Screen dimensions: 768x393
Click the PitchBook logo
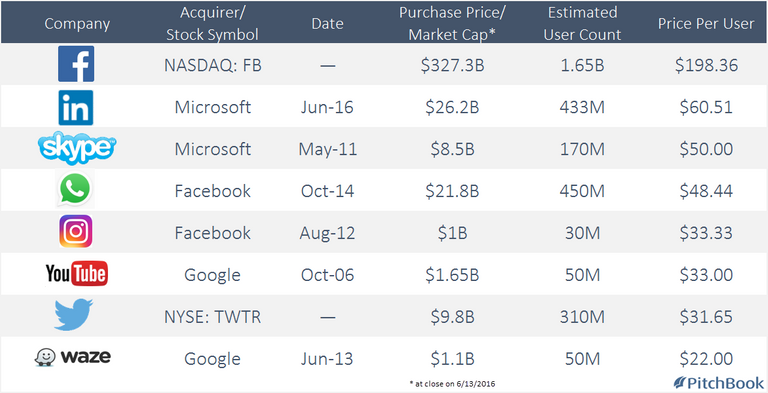[719, 383]
